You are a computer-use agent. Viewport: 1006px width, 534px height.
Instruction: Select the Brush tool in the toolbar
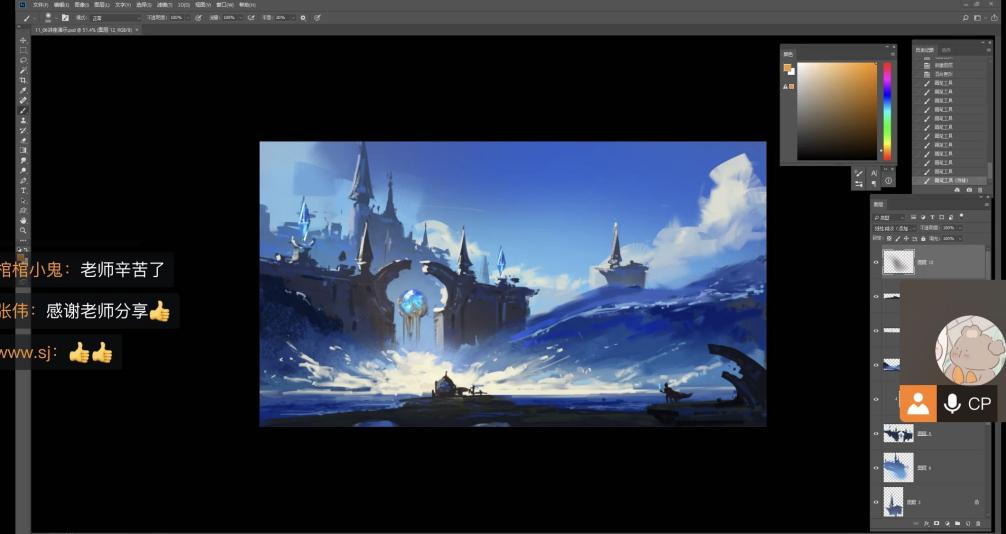[23, 110]
